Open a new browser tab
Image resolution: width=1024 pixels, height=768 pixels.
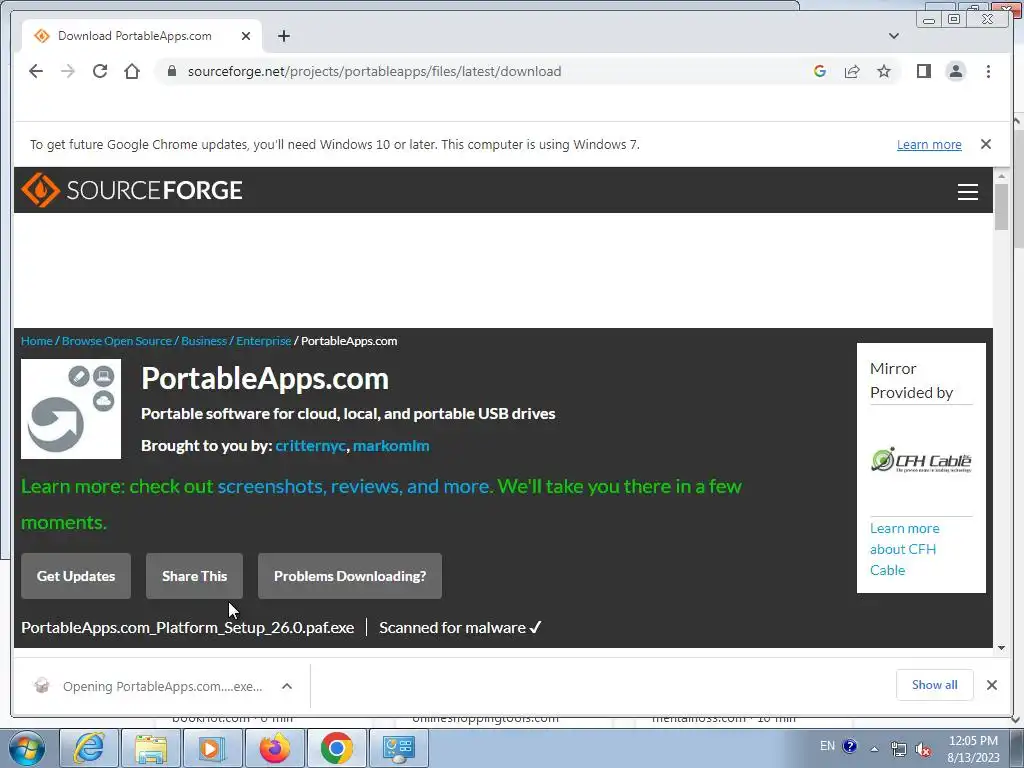(283, 36)
